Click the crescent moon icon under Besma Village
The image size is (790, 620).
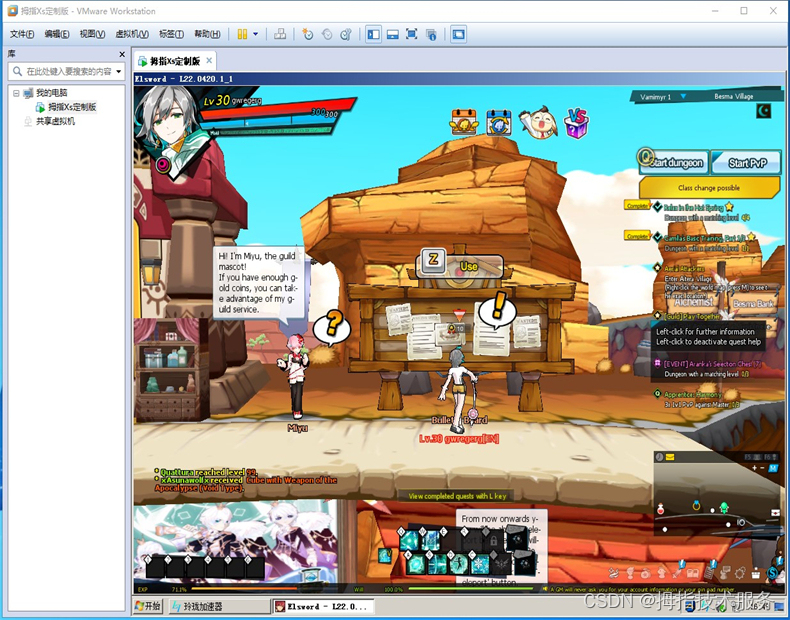click(763, 111)
